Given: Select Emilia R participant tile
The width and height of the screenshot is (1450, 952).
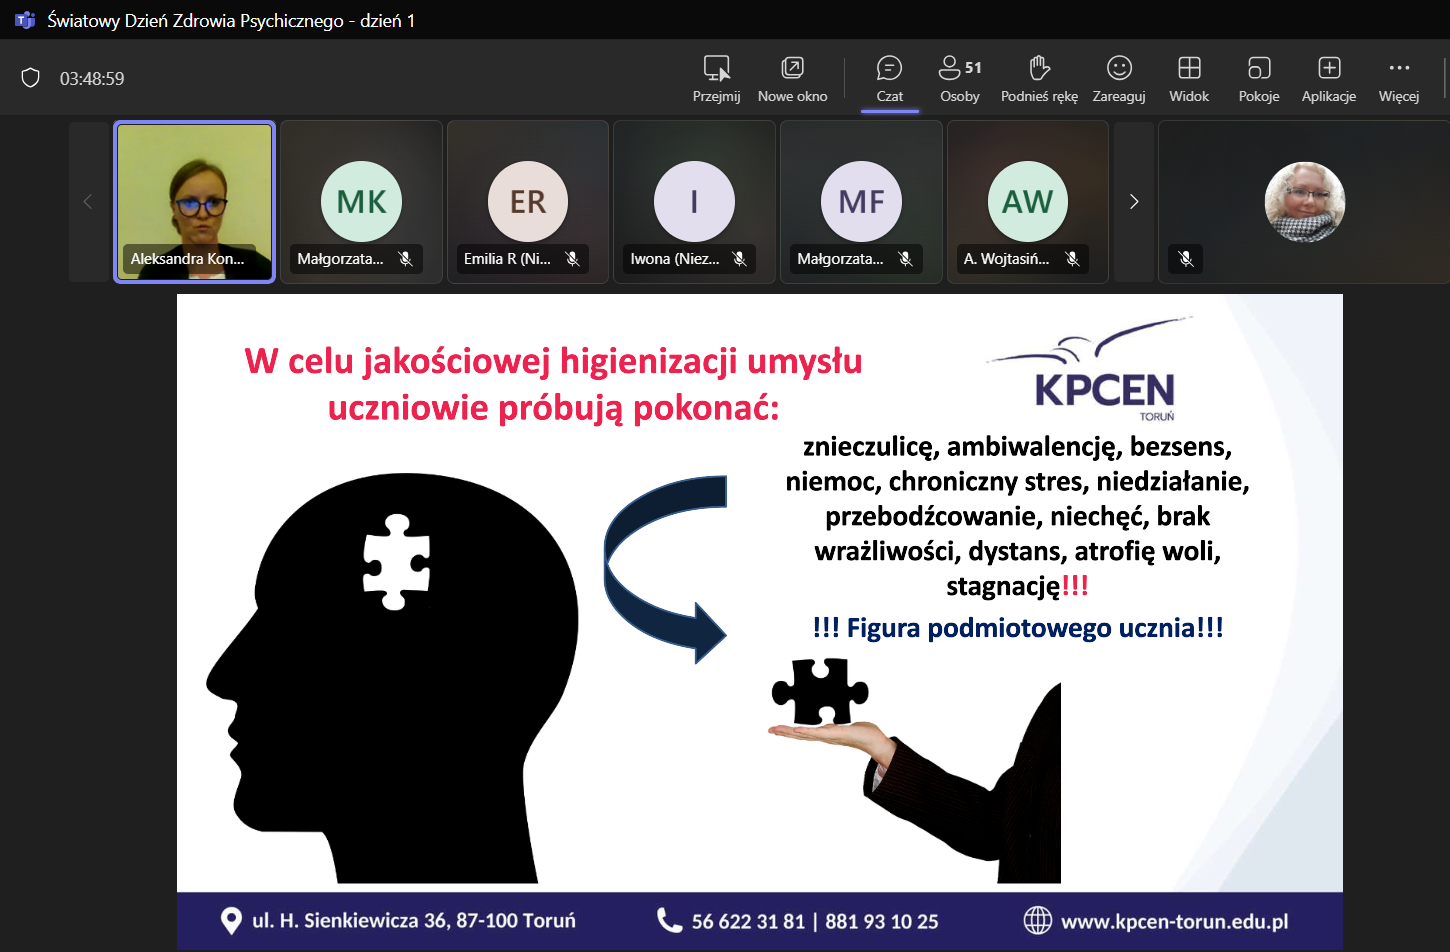Looking at the screenshot, I should tap(528, 202).
